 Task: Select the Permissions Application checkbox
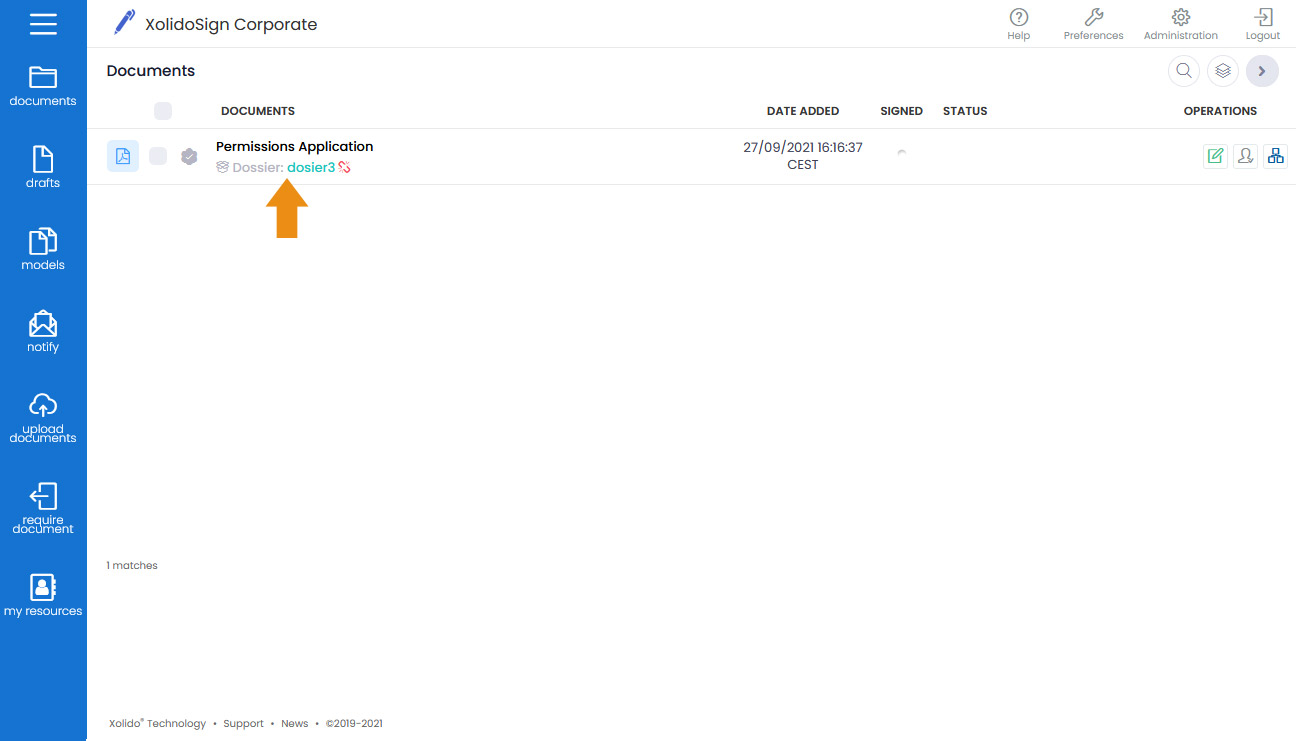click(158, 156)
